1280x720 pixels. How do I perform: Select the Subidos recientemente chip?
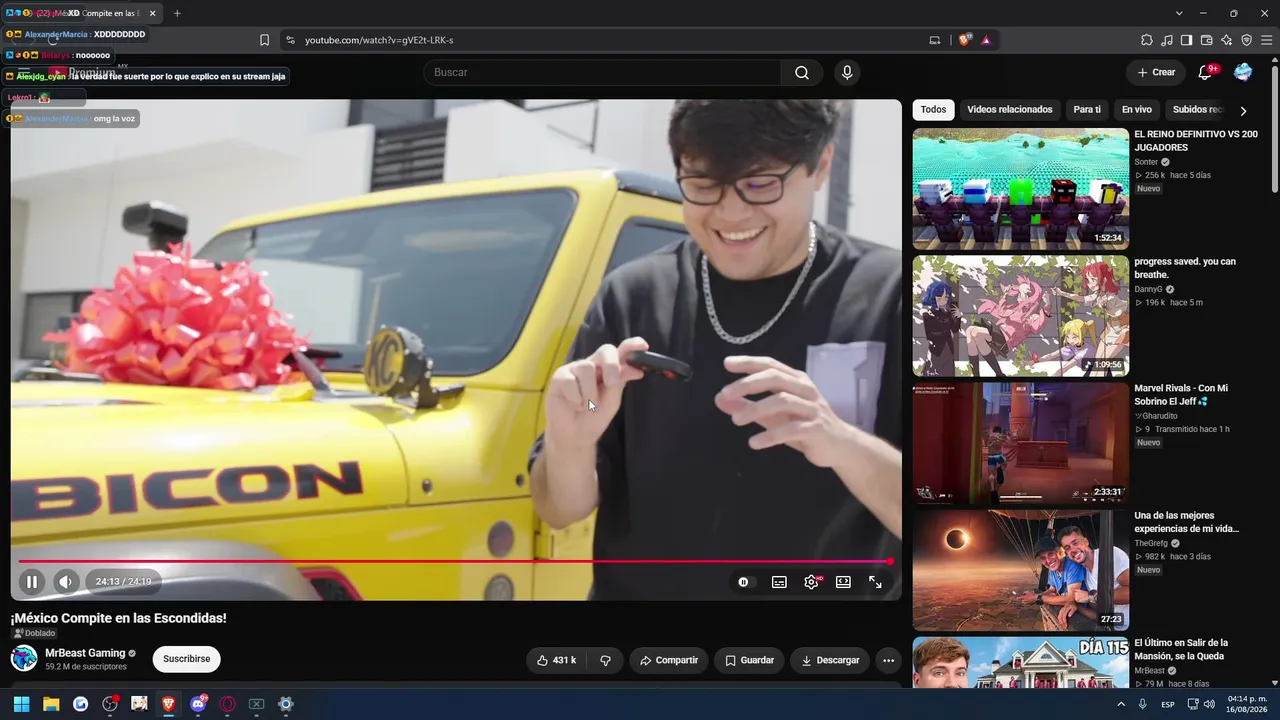(1197, 110)
